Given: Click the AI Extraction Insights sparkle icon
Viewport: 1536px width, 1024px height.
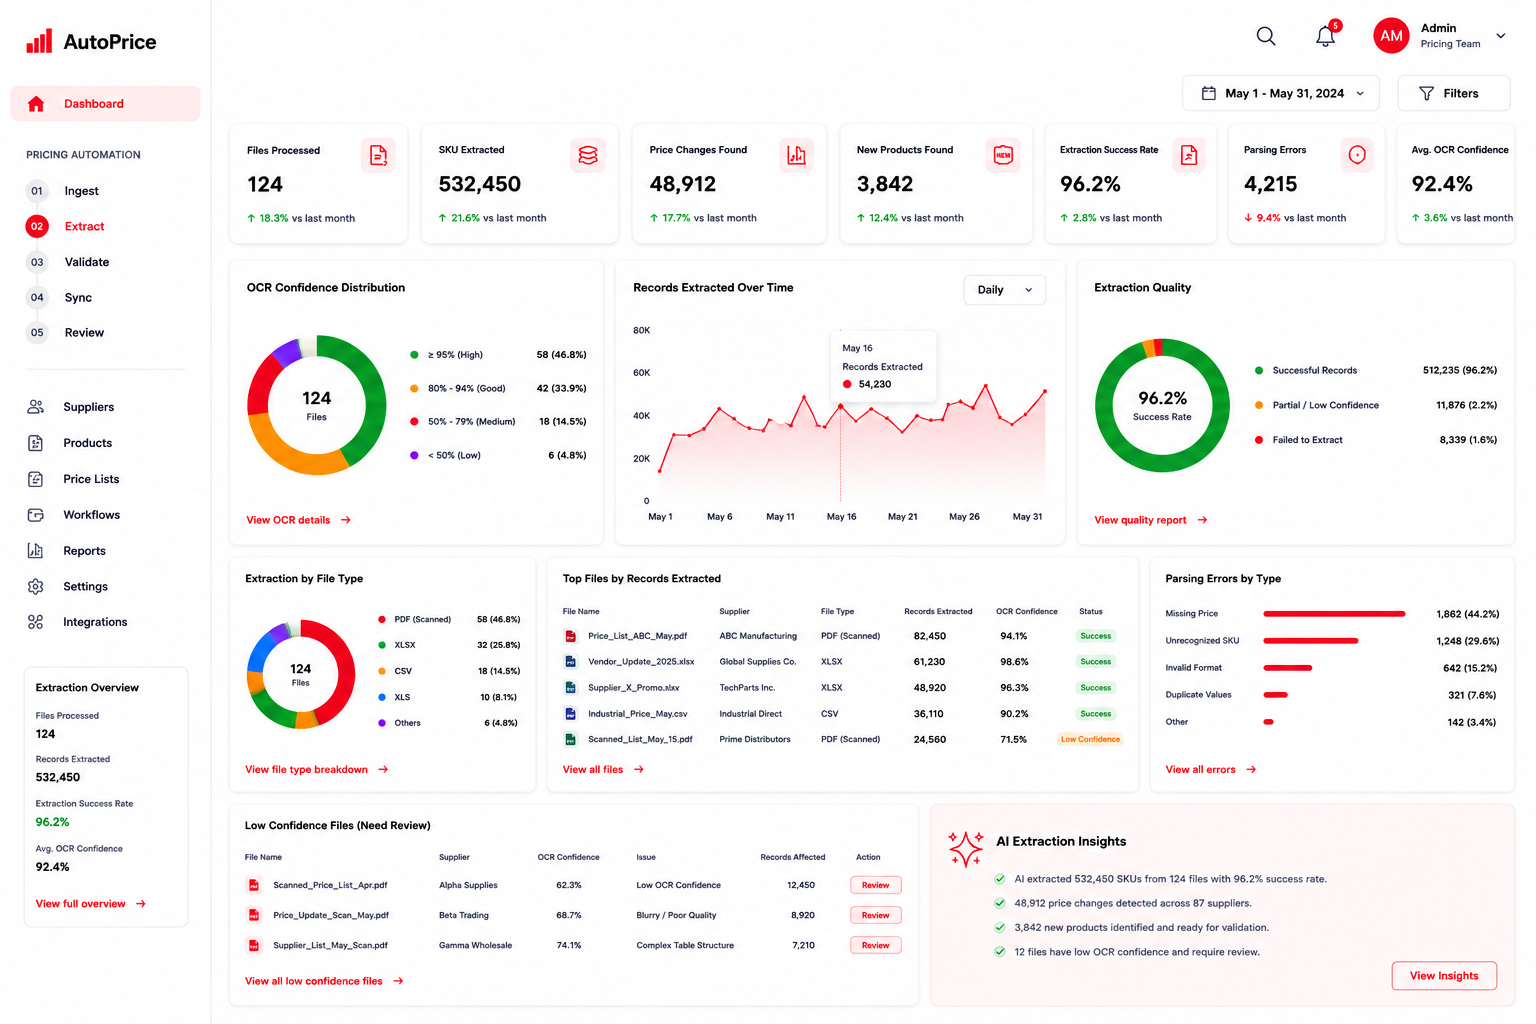Looking at the screenshot, I should (966, 849).
